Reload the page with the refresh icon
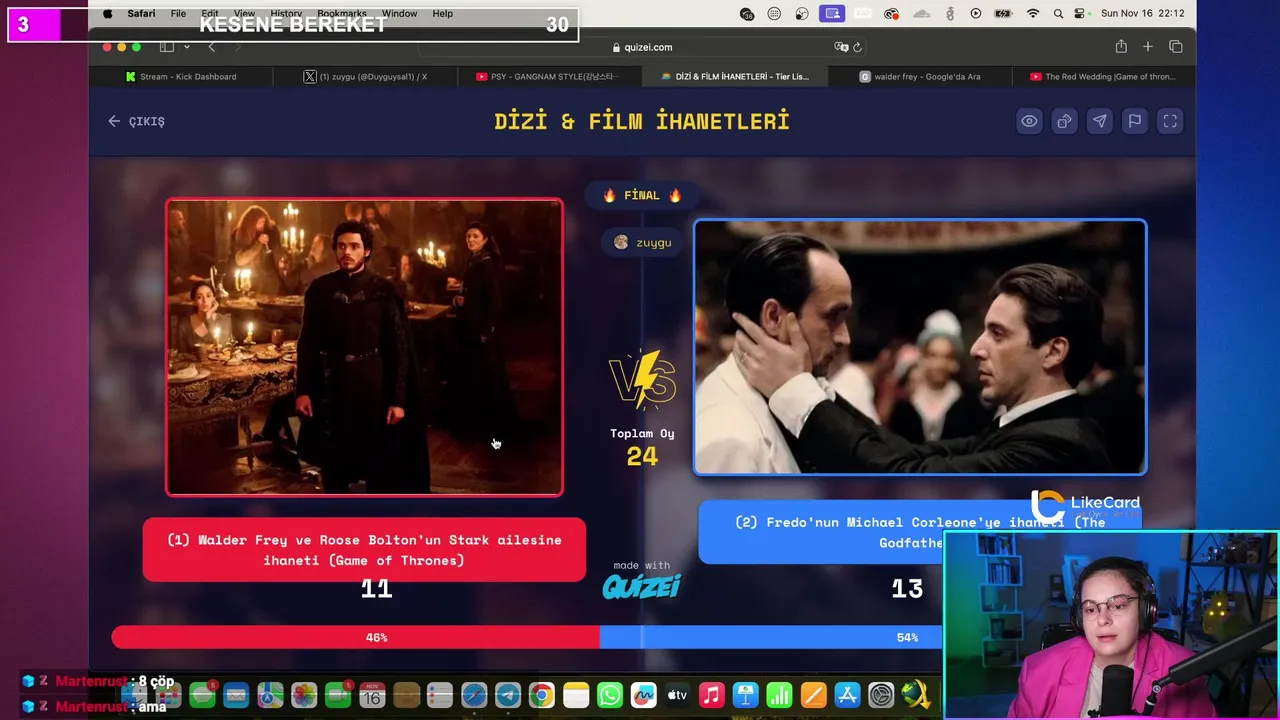 (857, 47)
